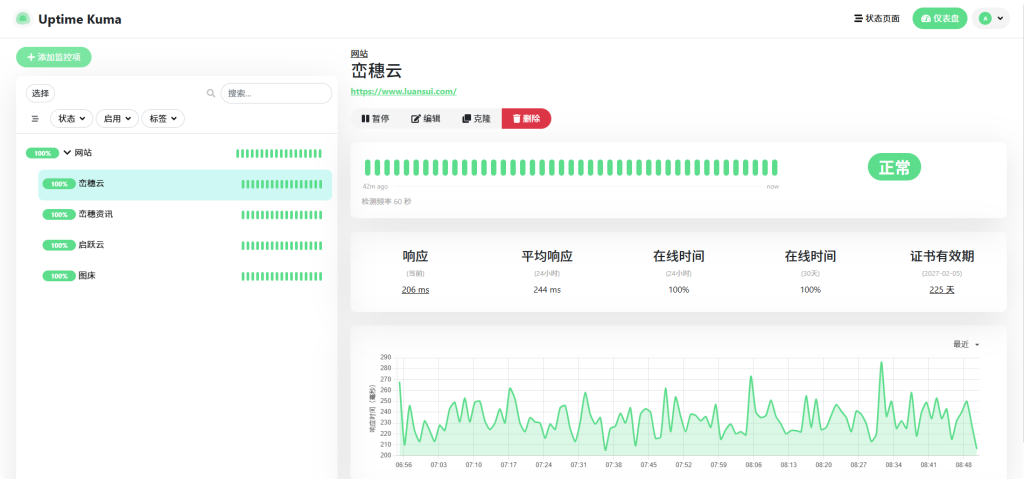Click the 正常 status badge
1024x479 pixels.
point(894,167)
